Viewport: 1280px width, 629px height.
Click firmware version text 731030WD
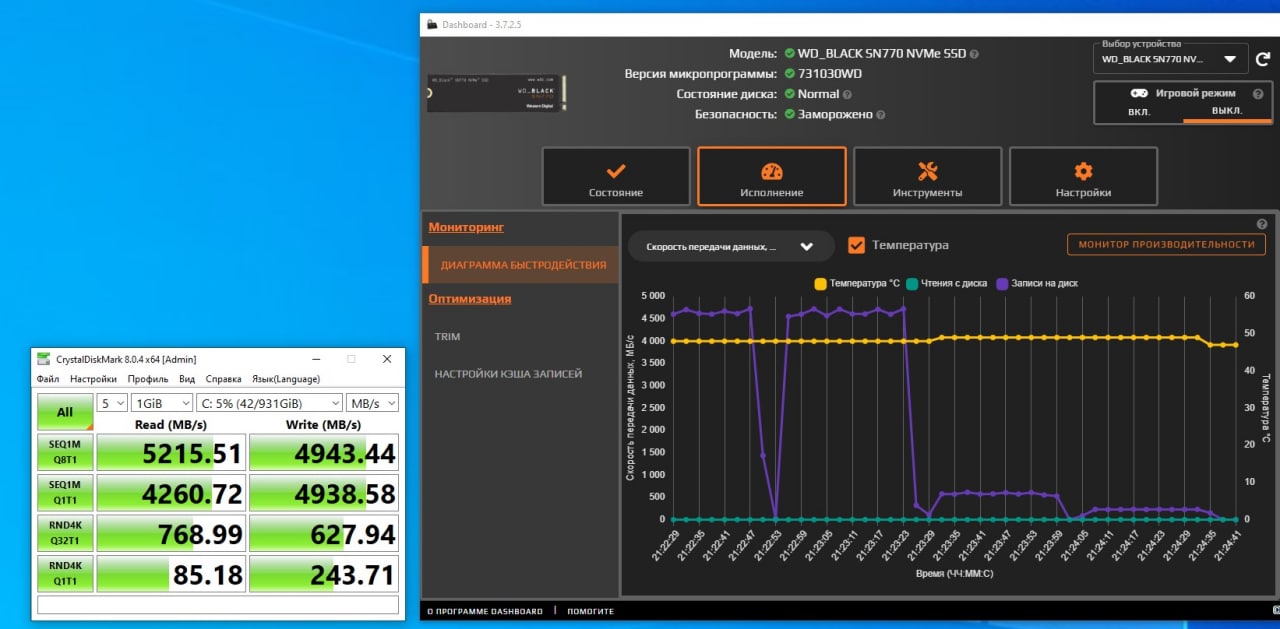pos(830,74)
